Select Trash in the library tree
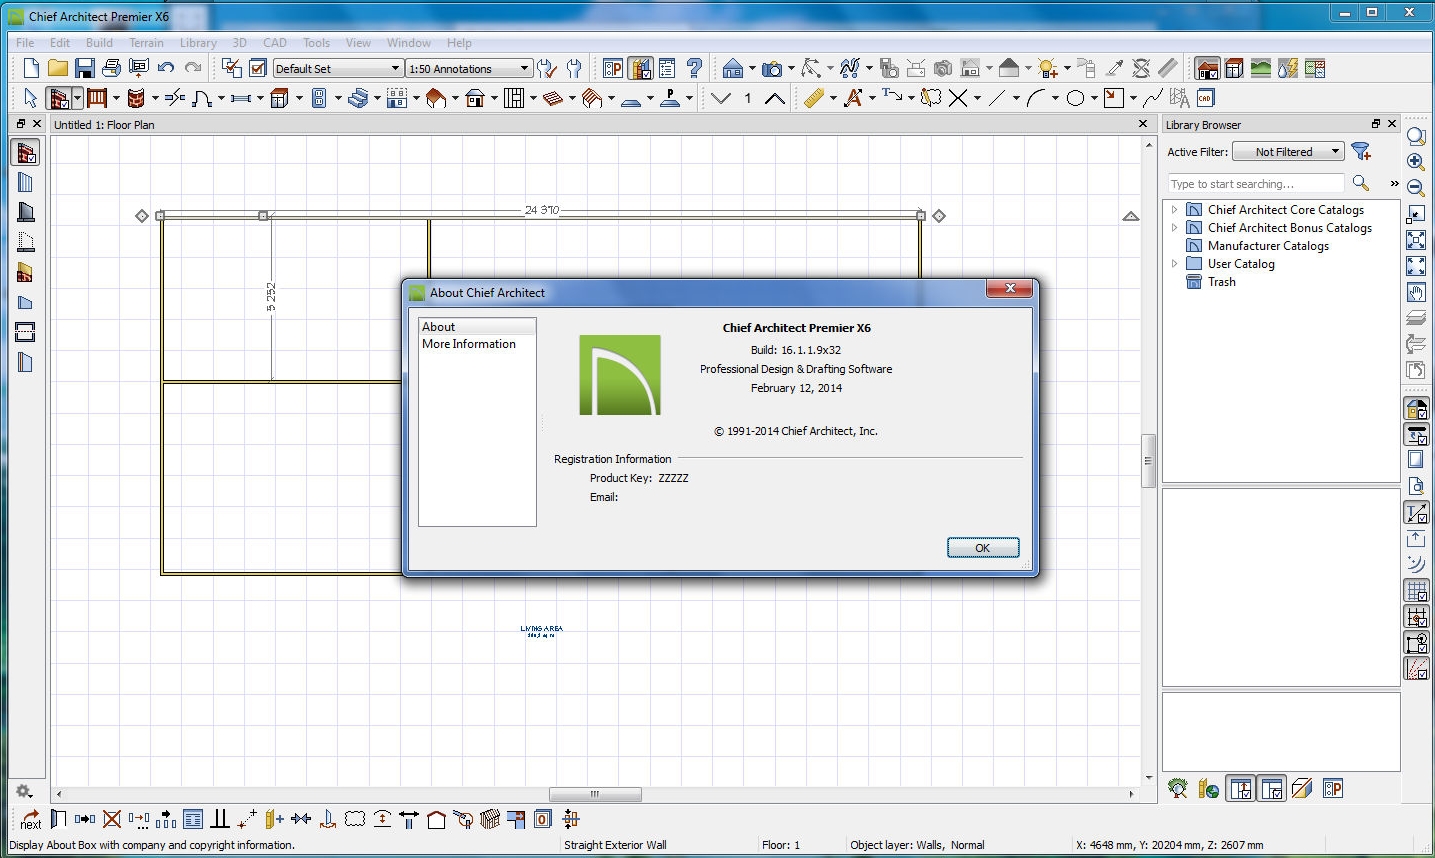This screenshot has height=858, width=1435. coord(1221,282)
